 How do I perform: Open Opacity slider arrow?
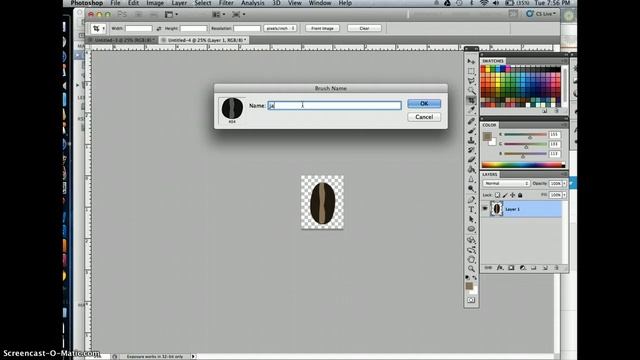click(x=564, y=183)
